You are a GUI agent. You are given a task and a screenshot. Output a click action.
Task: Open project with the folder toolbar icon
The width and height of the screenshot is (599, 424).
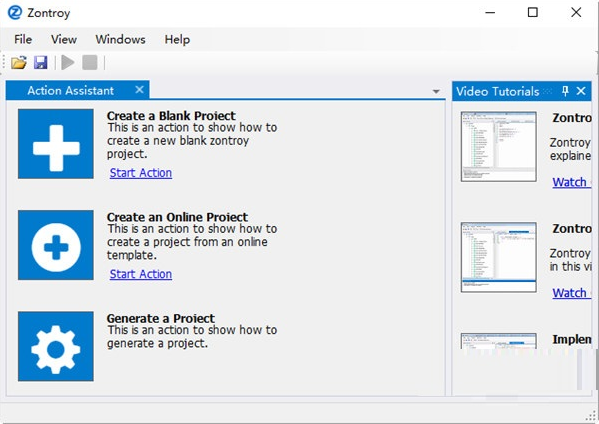(x=19, y=62)
